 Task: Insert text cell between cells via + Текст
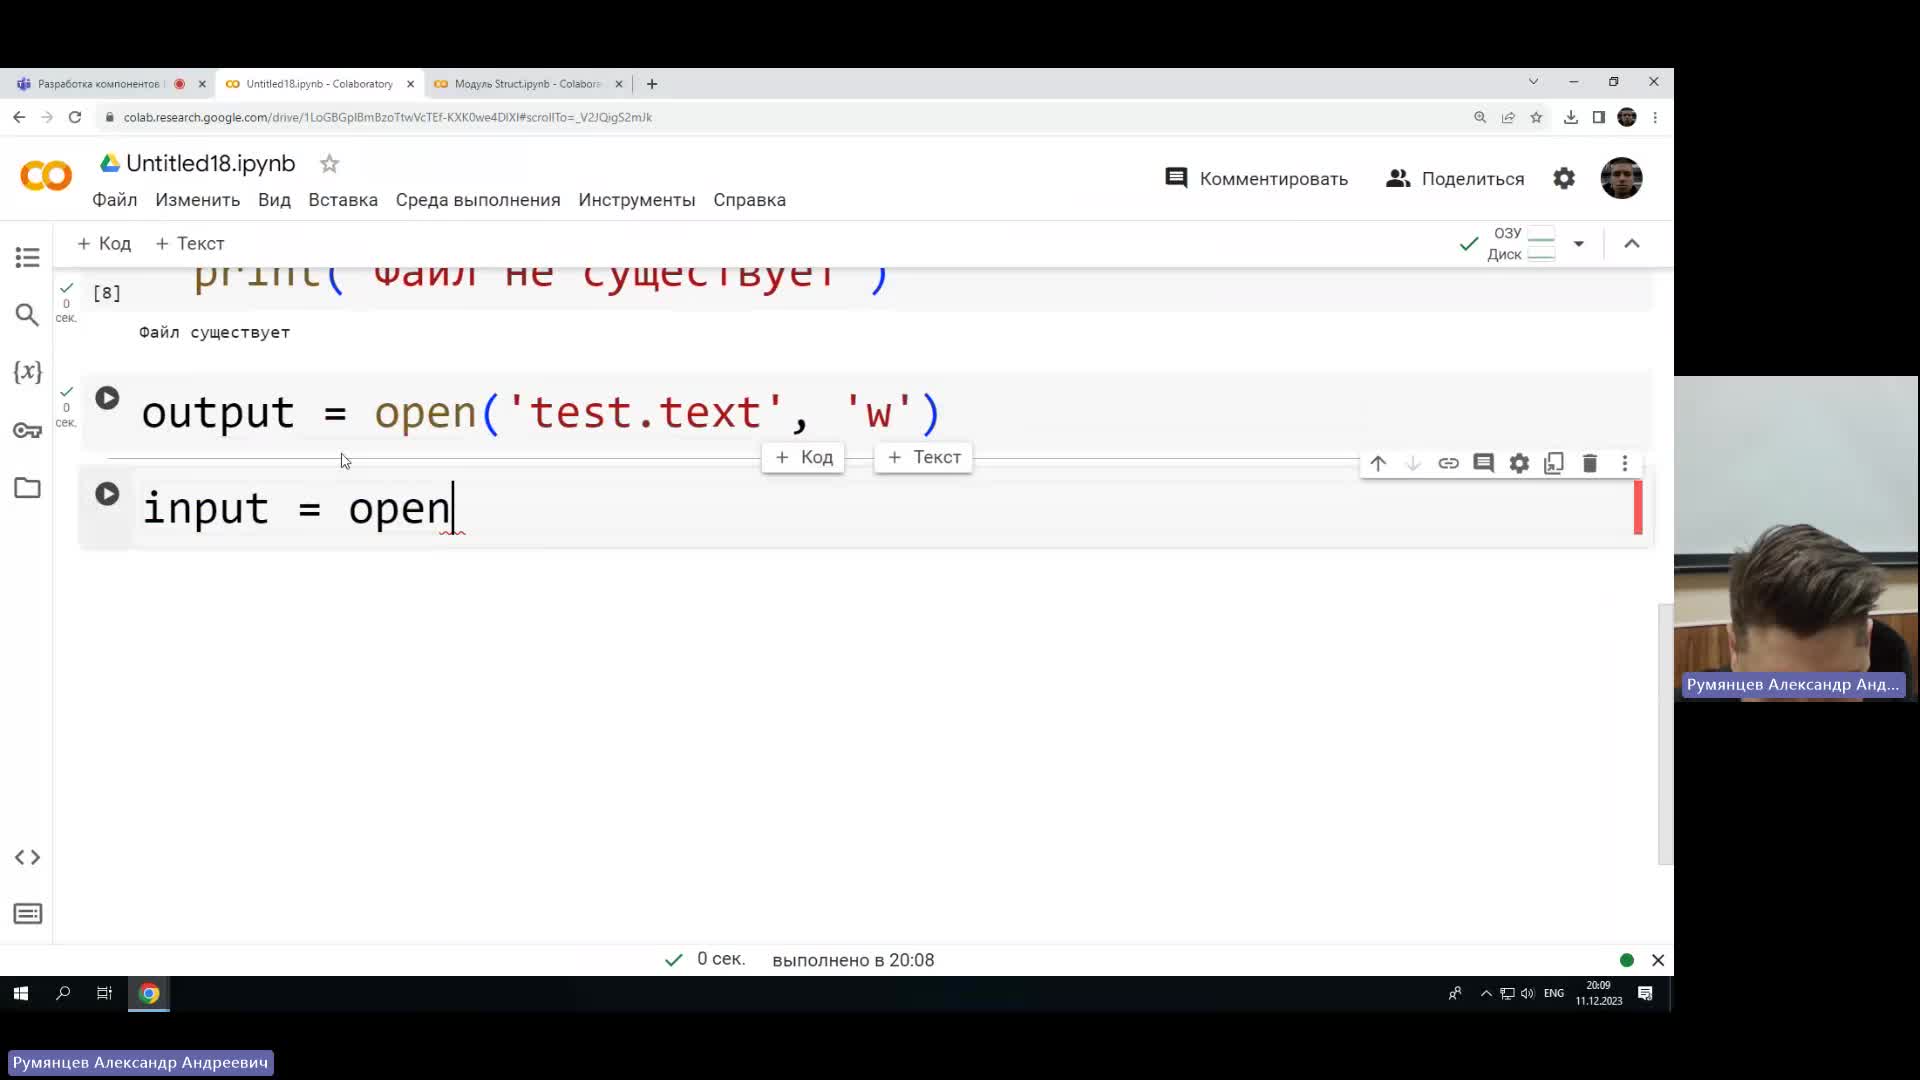tap(923, 457)
